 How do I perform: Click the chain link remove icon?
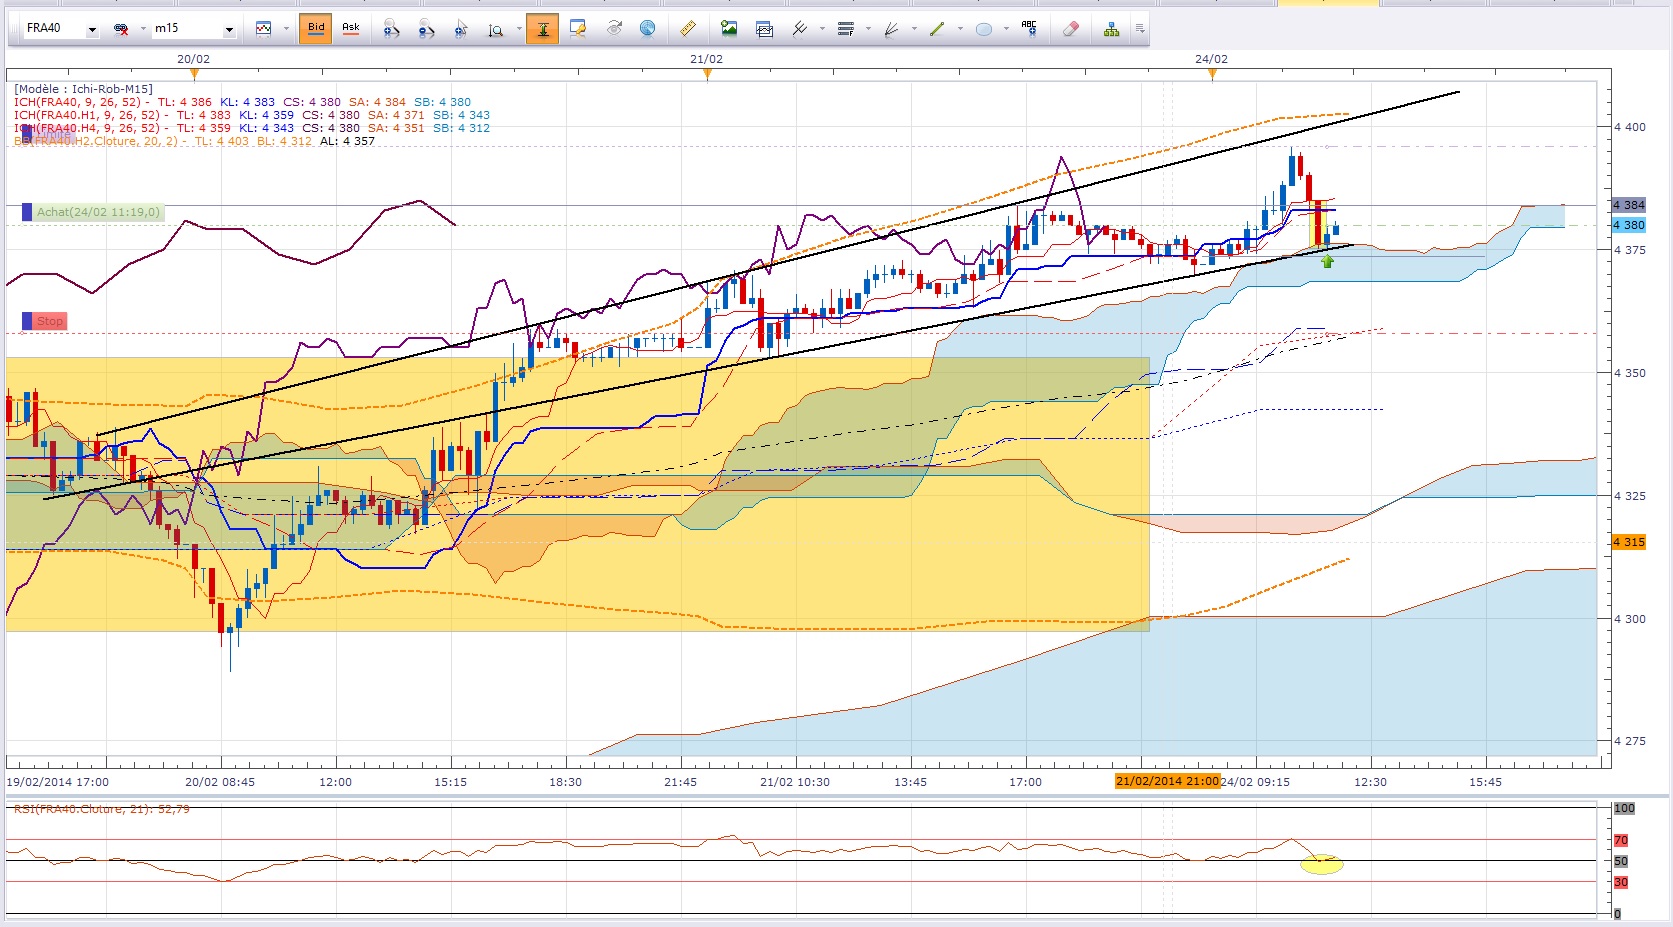click(x=121, y=29)
